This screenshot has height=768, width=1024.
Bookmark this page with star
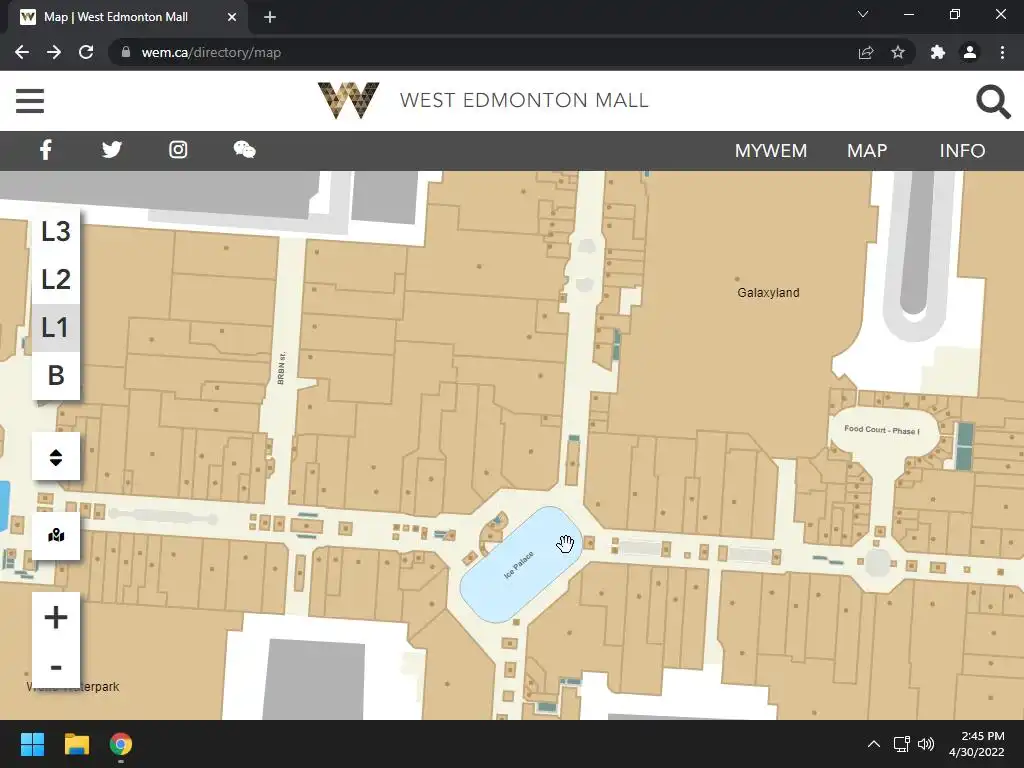[x=898, y=52]
